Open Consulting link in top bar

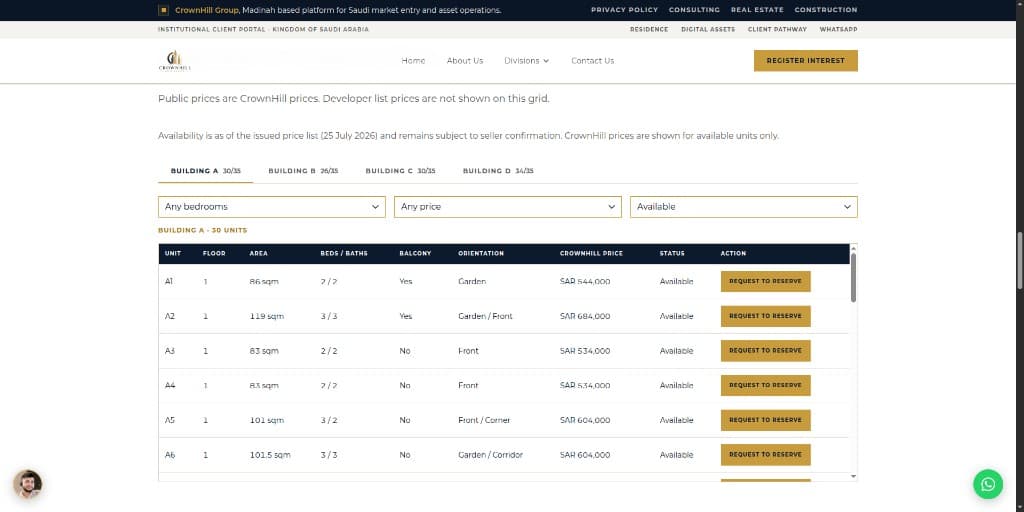tap(694, 10)
